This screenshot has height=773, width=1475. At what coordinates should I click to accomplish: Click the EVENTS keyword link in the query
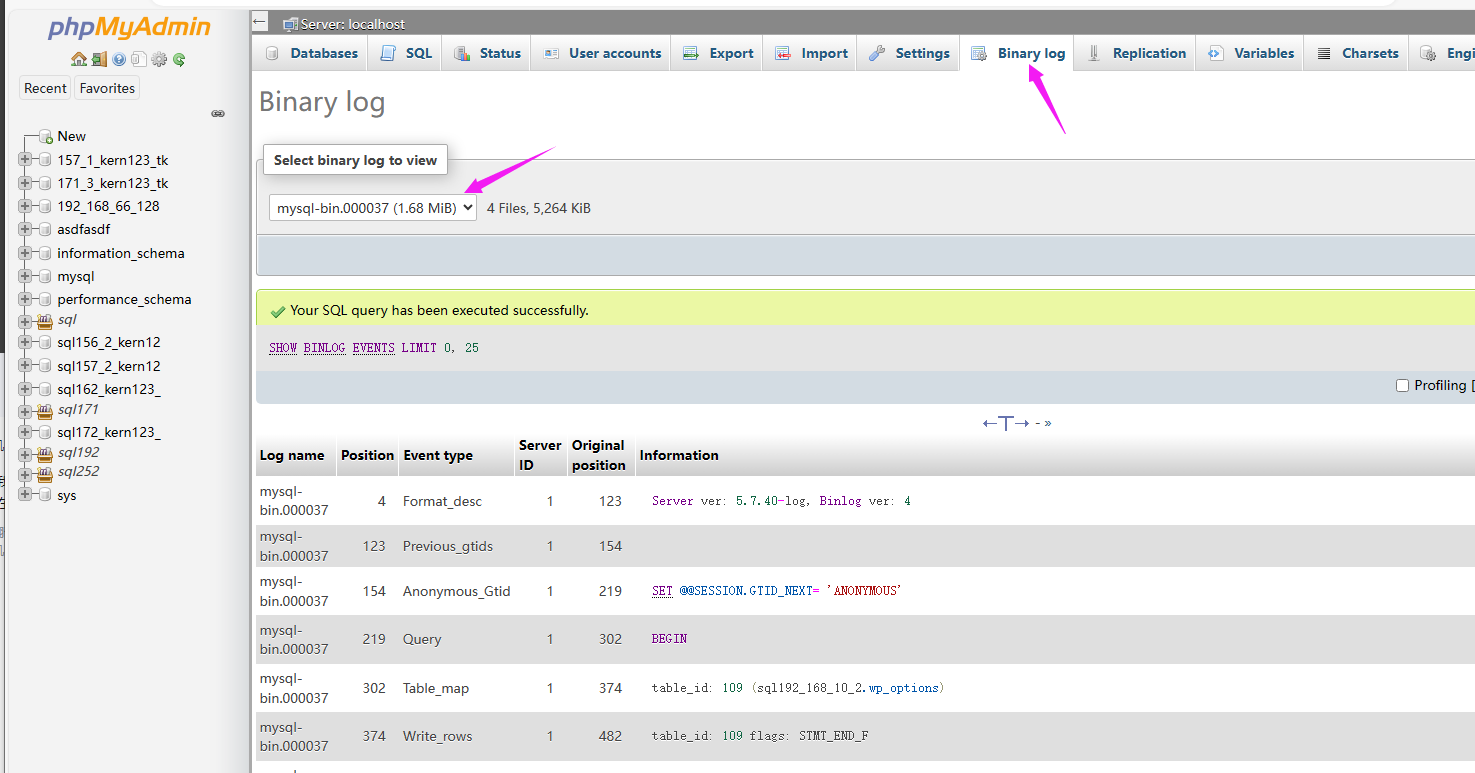[x=374, y=348]
